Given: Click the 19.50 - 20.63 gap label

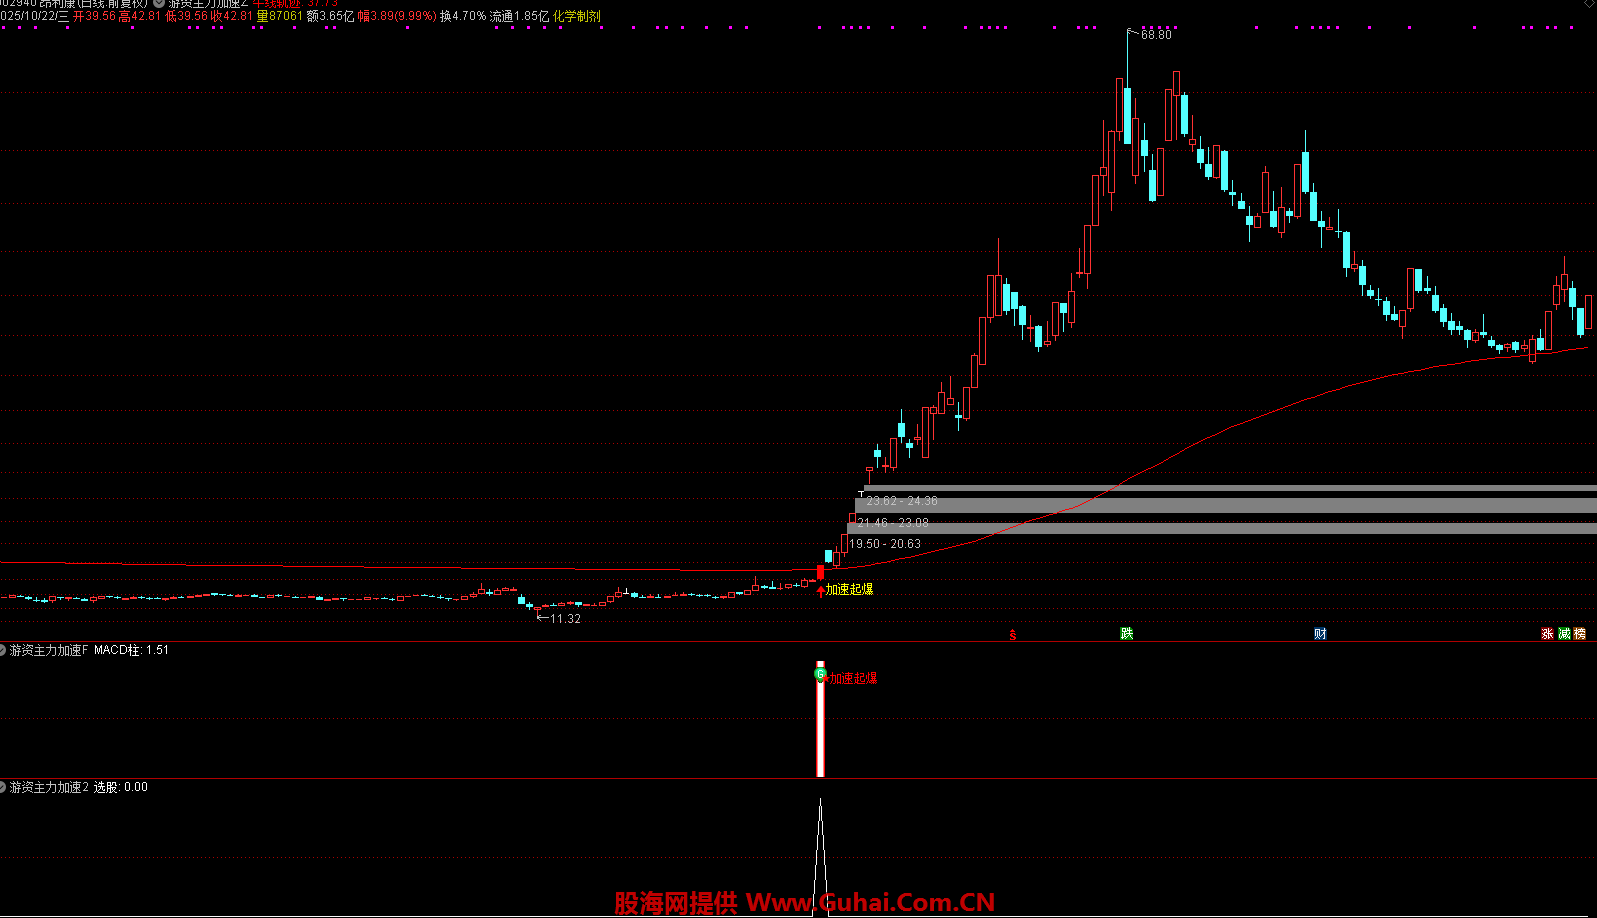Looking at the screenshot, I should 885,544.
